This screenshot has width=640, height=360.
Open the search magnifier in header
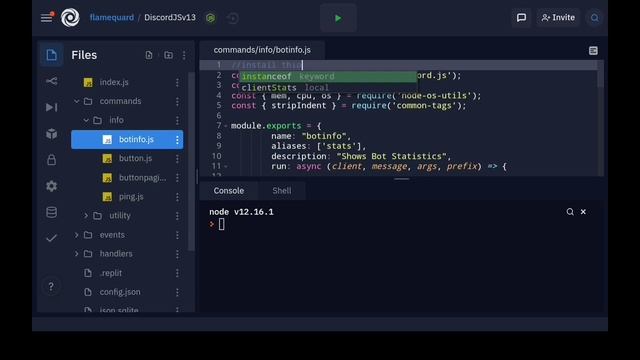(x=595, y=18)
